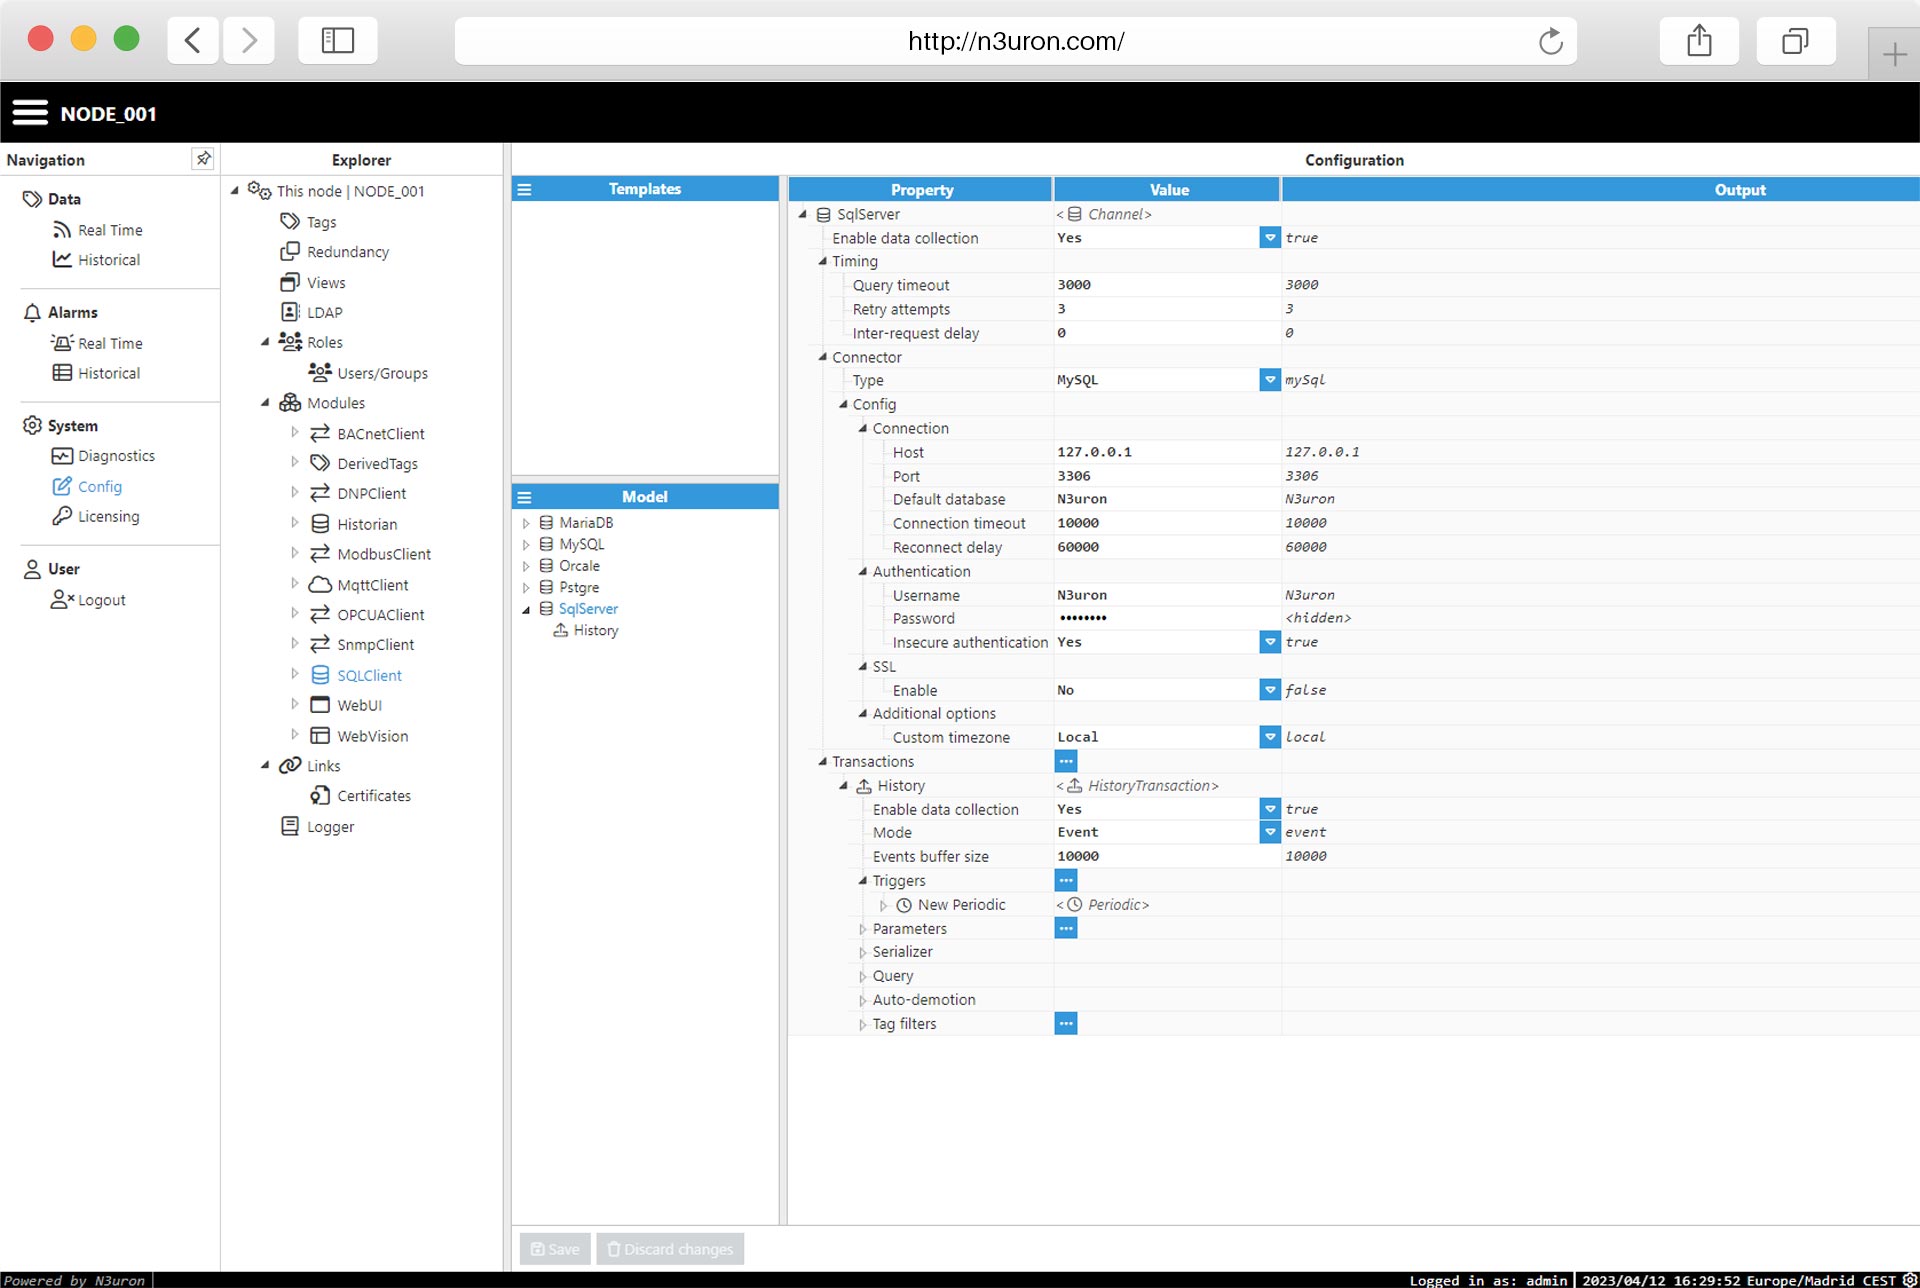Viewport: 1920px width, 1288px height.
Task: Open the Custom timezone dropdown arrow
Action: coord(1269,737)
